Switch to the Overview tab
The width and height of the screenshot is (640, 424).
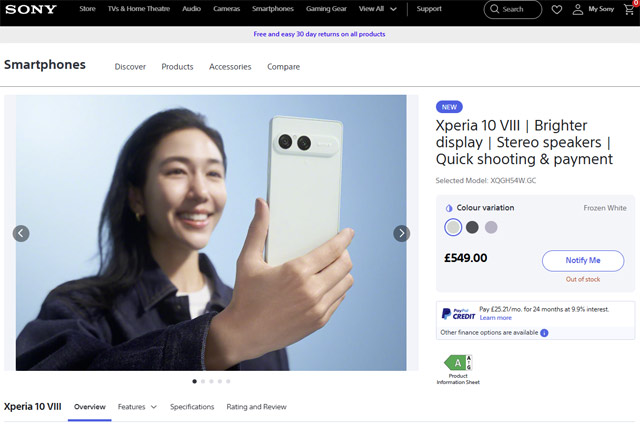point(90,407)
